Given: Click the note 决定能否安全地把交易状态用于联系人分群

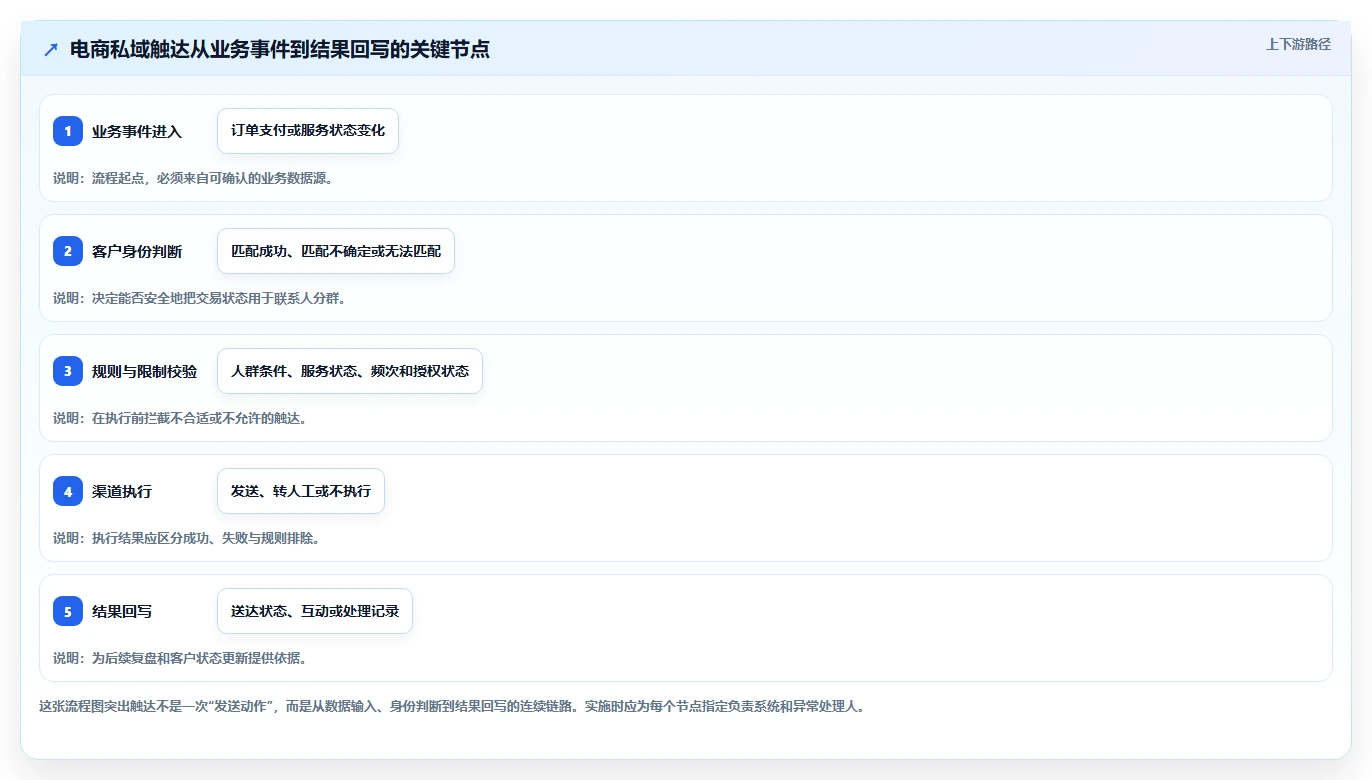Looking at the screenshot, I should tap(200, 298).
